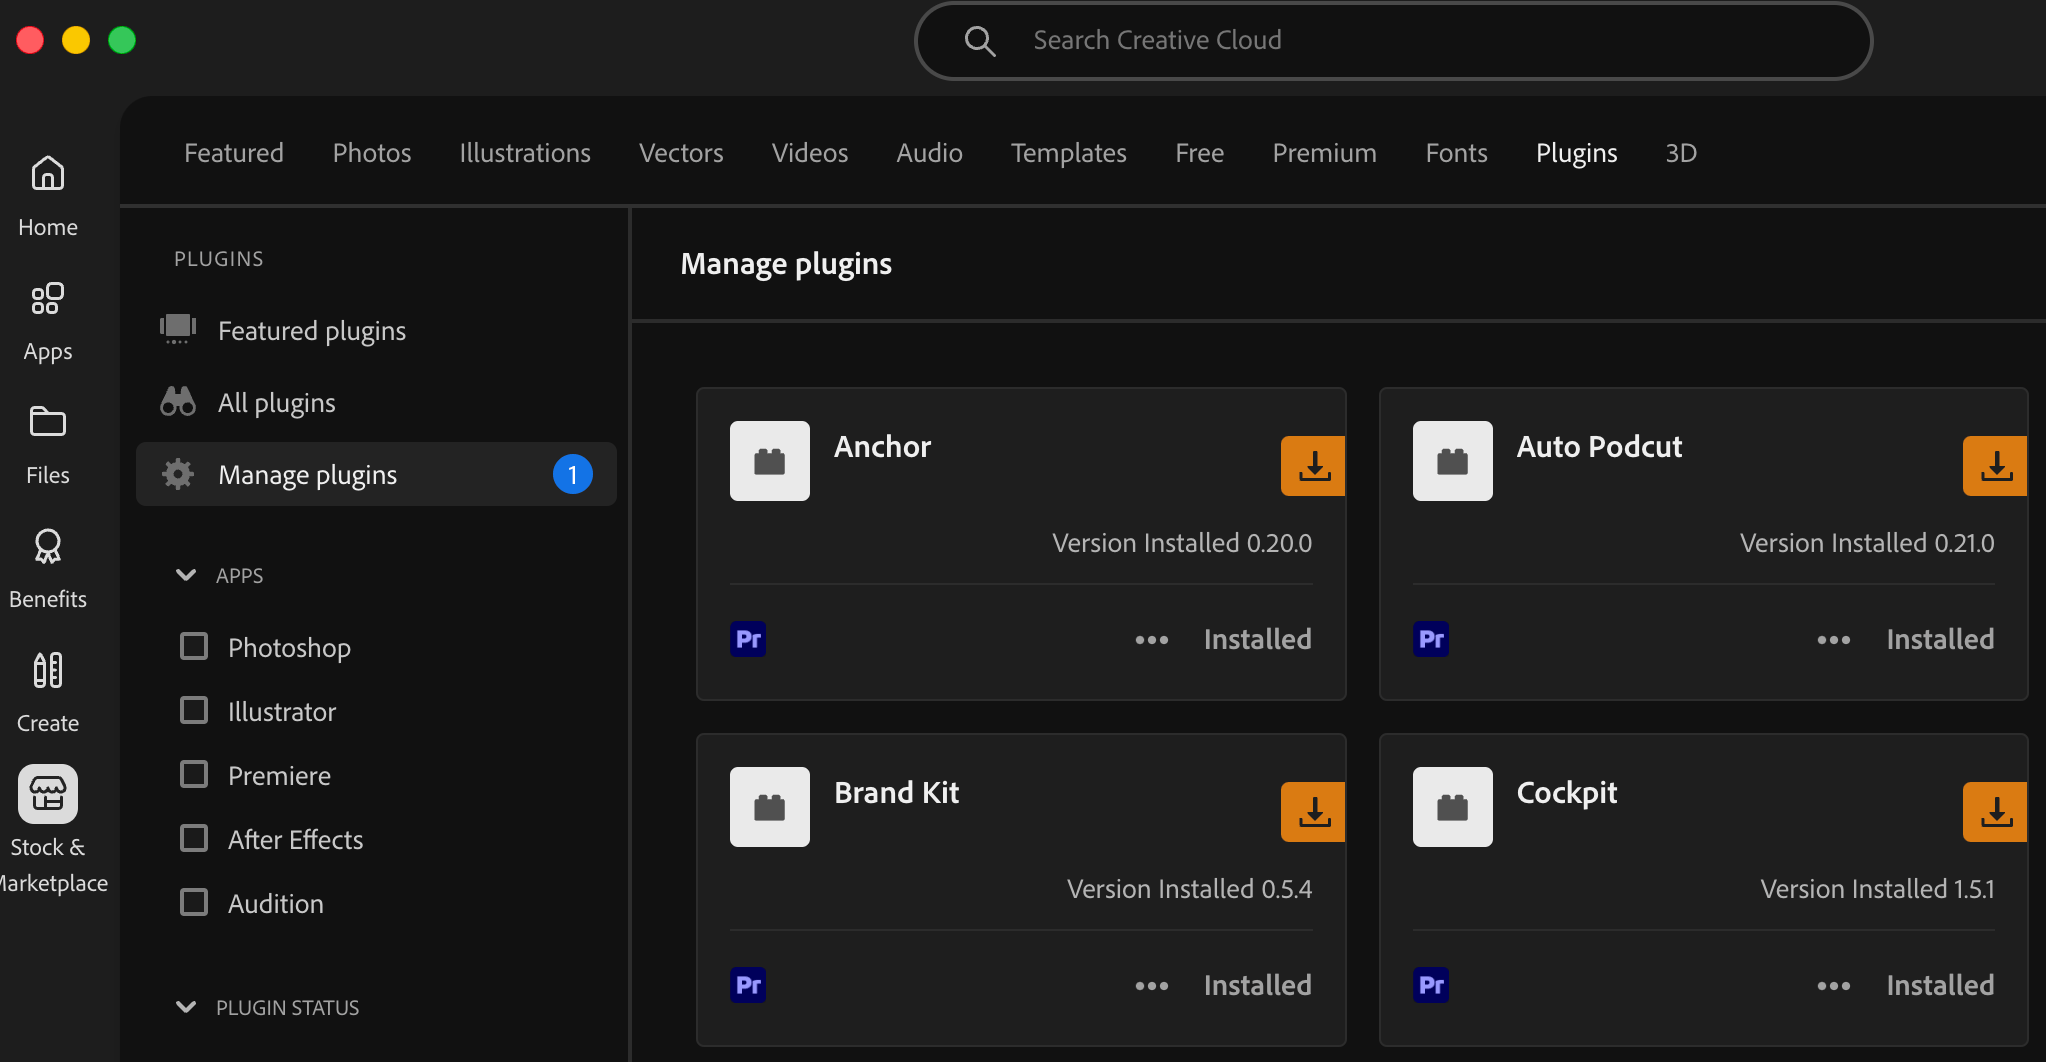2046x1062 pixels.
Task: Open Stock & Marketplace storefront icon
Action: click(x=48, y=794)
